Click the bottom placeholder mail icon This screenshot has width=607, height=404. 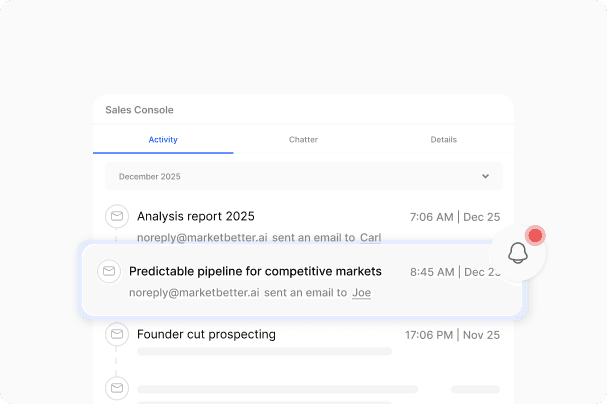(x=117, y=387)
